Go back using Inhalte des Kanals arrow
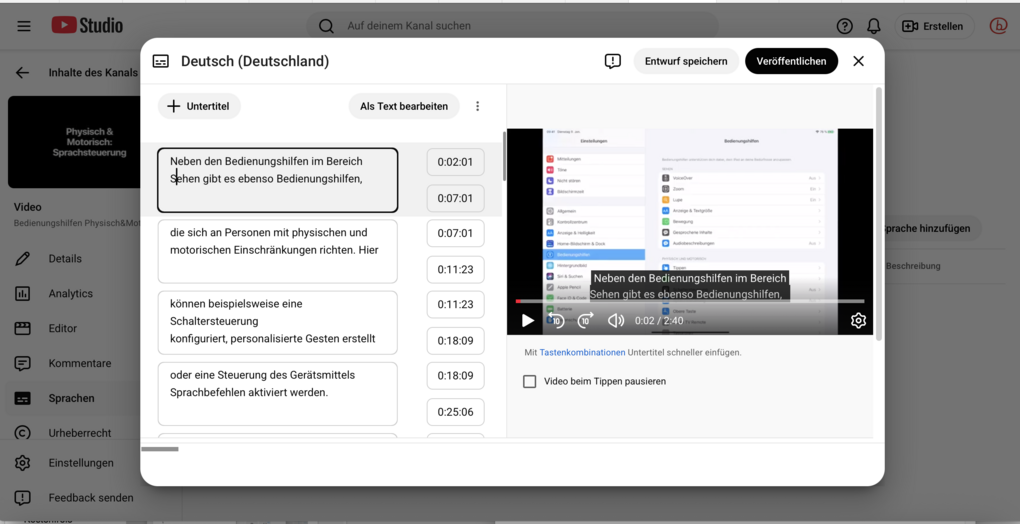Screen dimensions: 1020x524 click(x=23, y=73)
